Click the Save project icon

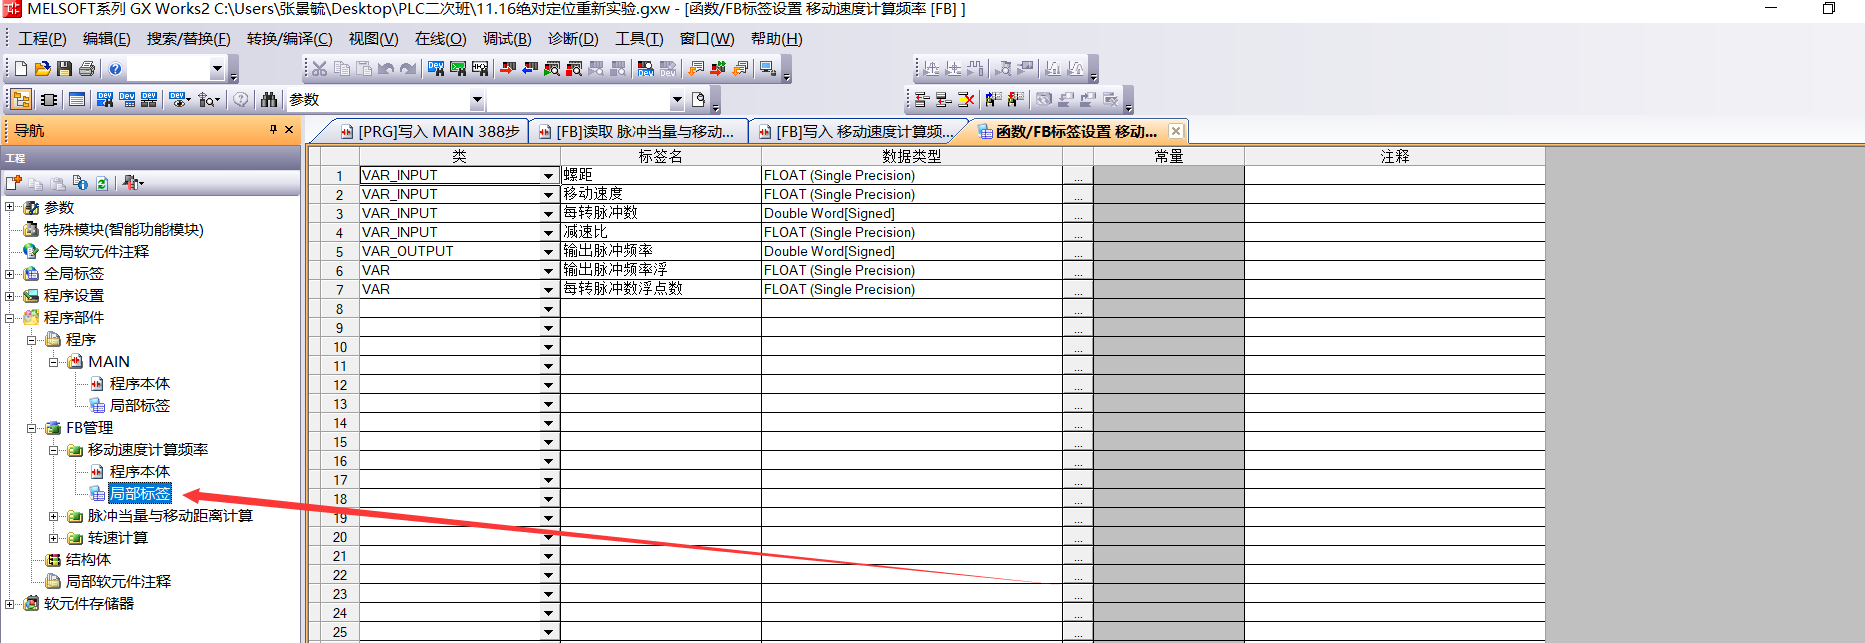(x=64, y=69)
